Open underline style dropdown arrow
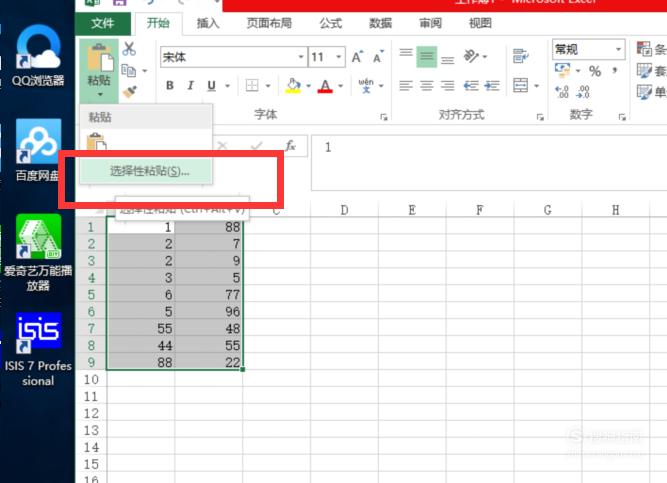Viewport: 667px width, 483px height. (x=228, y=86)
